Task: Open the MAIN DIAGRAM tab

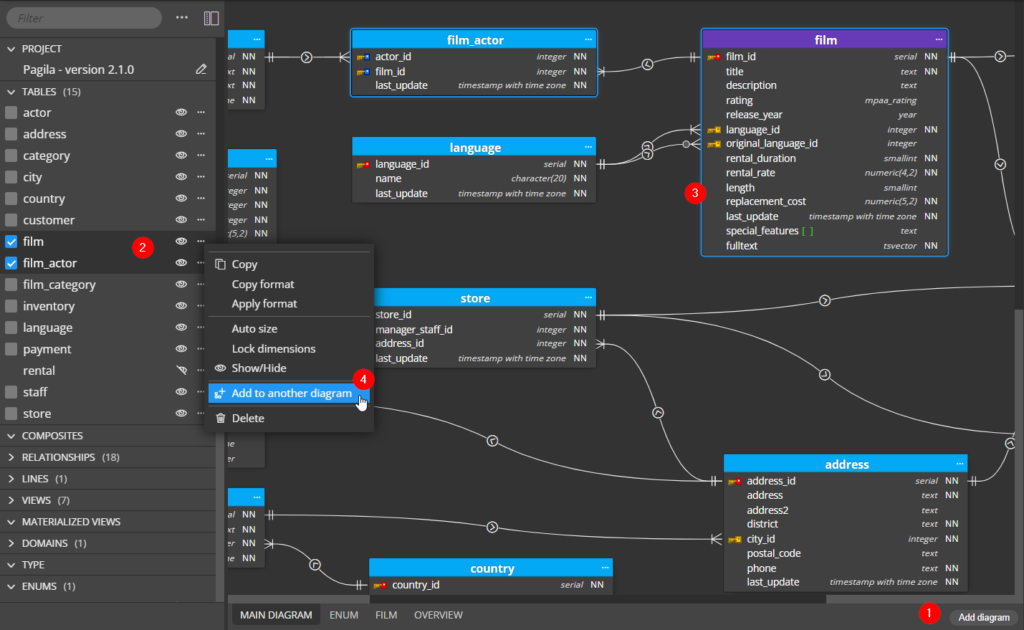Action: [276, 615]
